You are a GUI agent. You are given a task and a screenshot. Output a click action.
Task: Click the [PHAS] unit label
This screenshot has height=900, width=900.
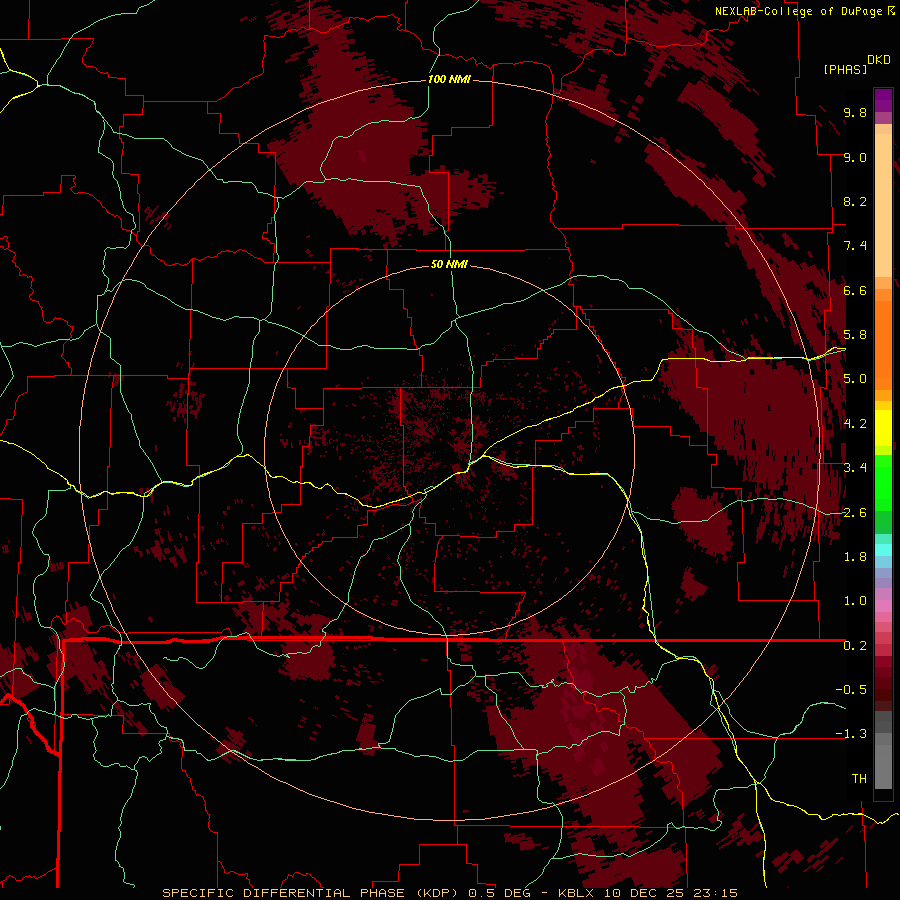click(845, 70)
